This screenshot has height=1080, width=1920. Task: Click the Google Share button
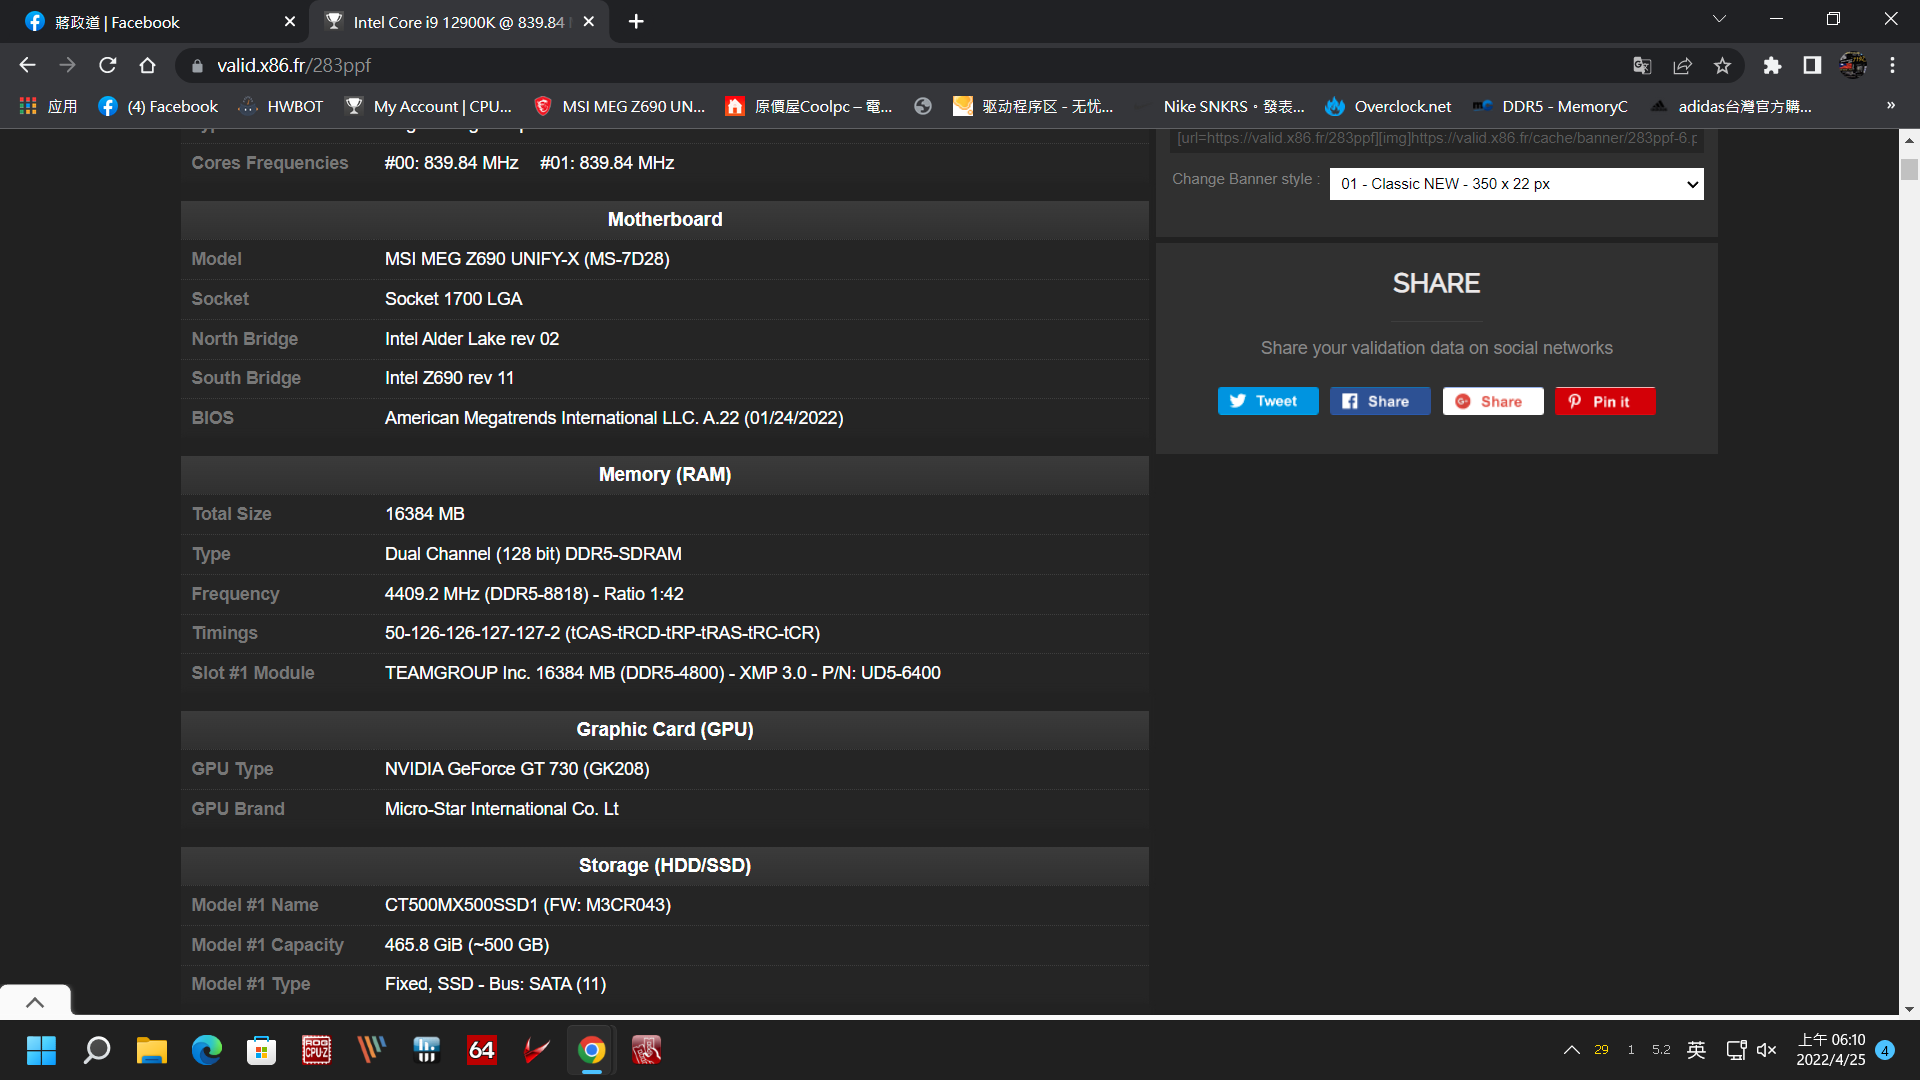[x=1492, y=401]
